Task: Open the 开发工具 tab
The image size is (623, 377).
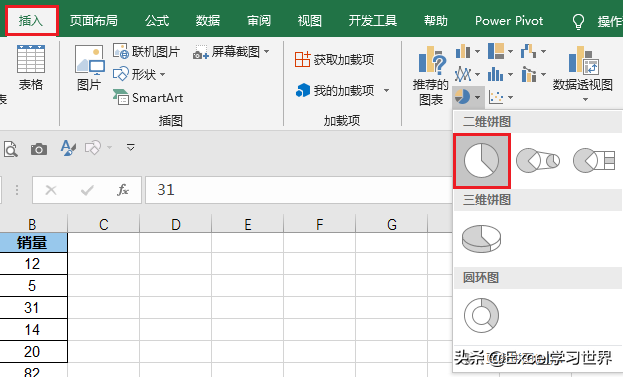Action: (x=373, y=21)
